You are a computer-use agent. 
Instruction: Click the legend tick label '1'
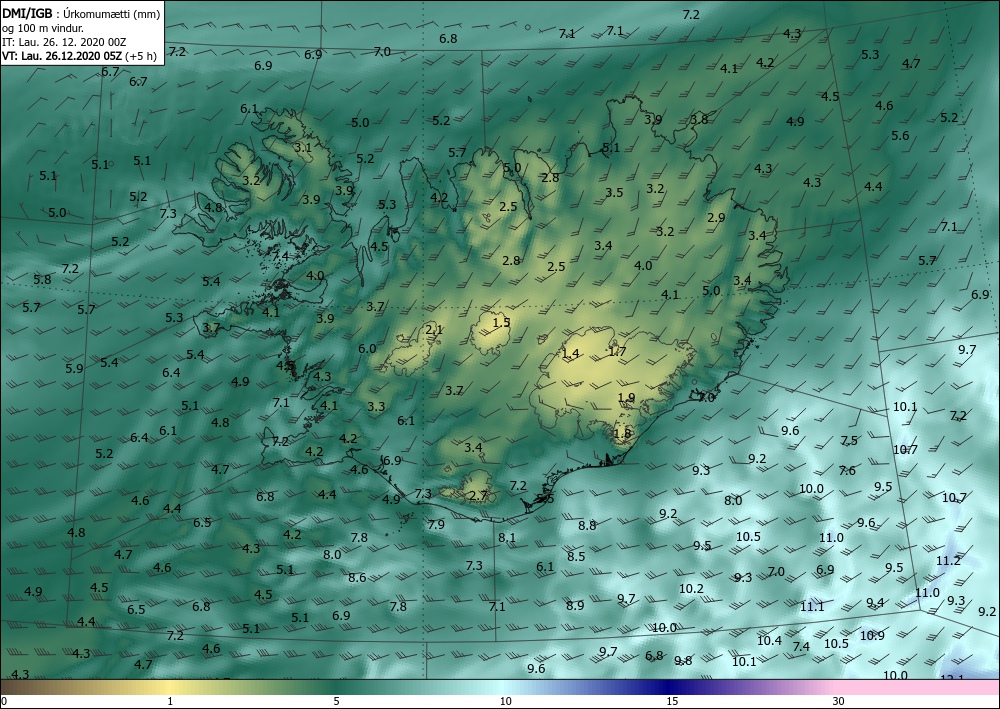coord(170,702)
